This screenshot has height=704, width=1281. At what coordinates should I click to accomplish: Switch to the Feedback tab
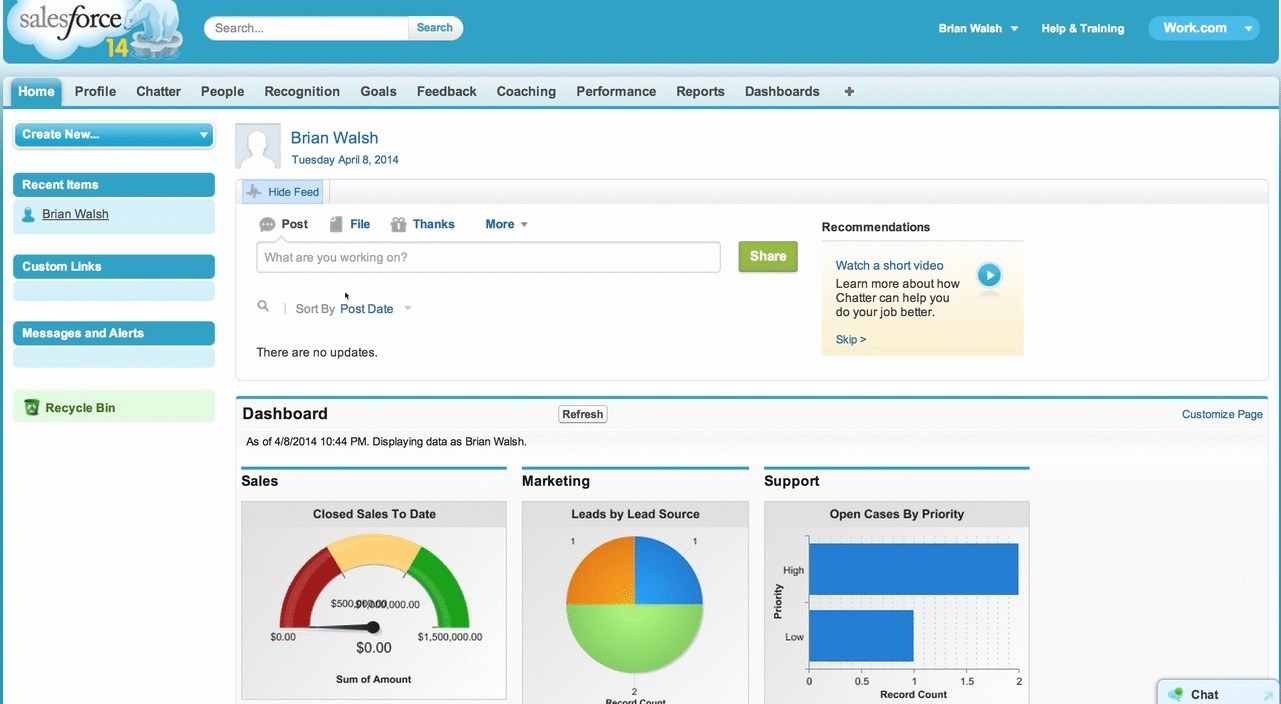(446, 91)
